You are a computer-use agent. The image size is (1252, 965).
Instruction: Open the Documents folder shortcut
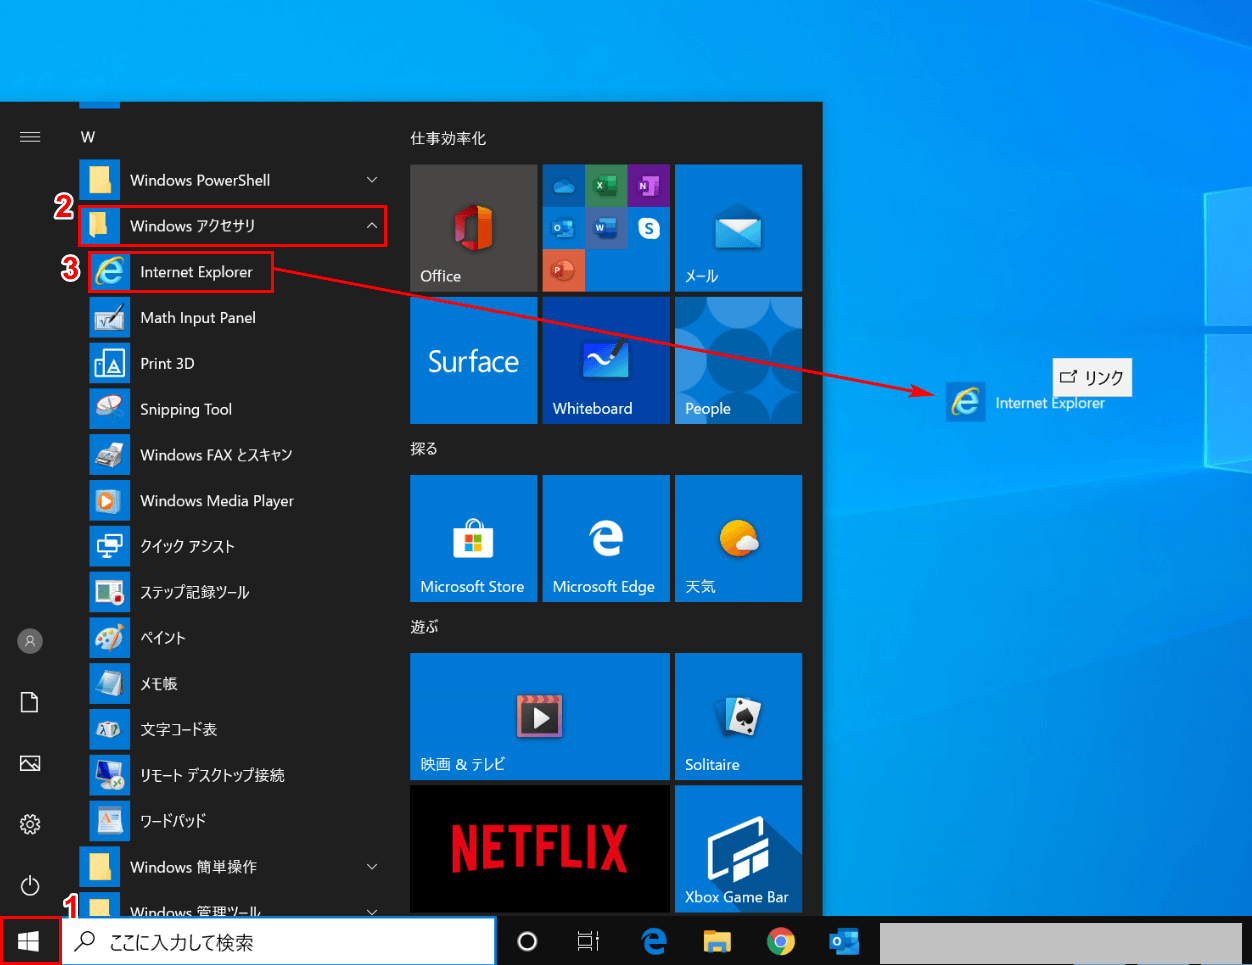pos(30,702)
